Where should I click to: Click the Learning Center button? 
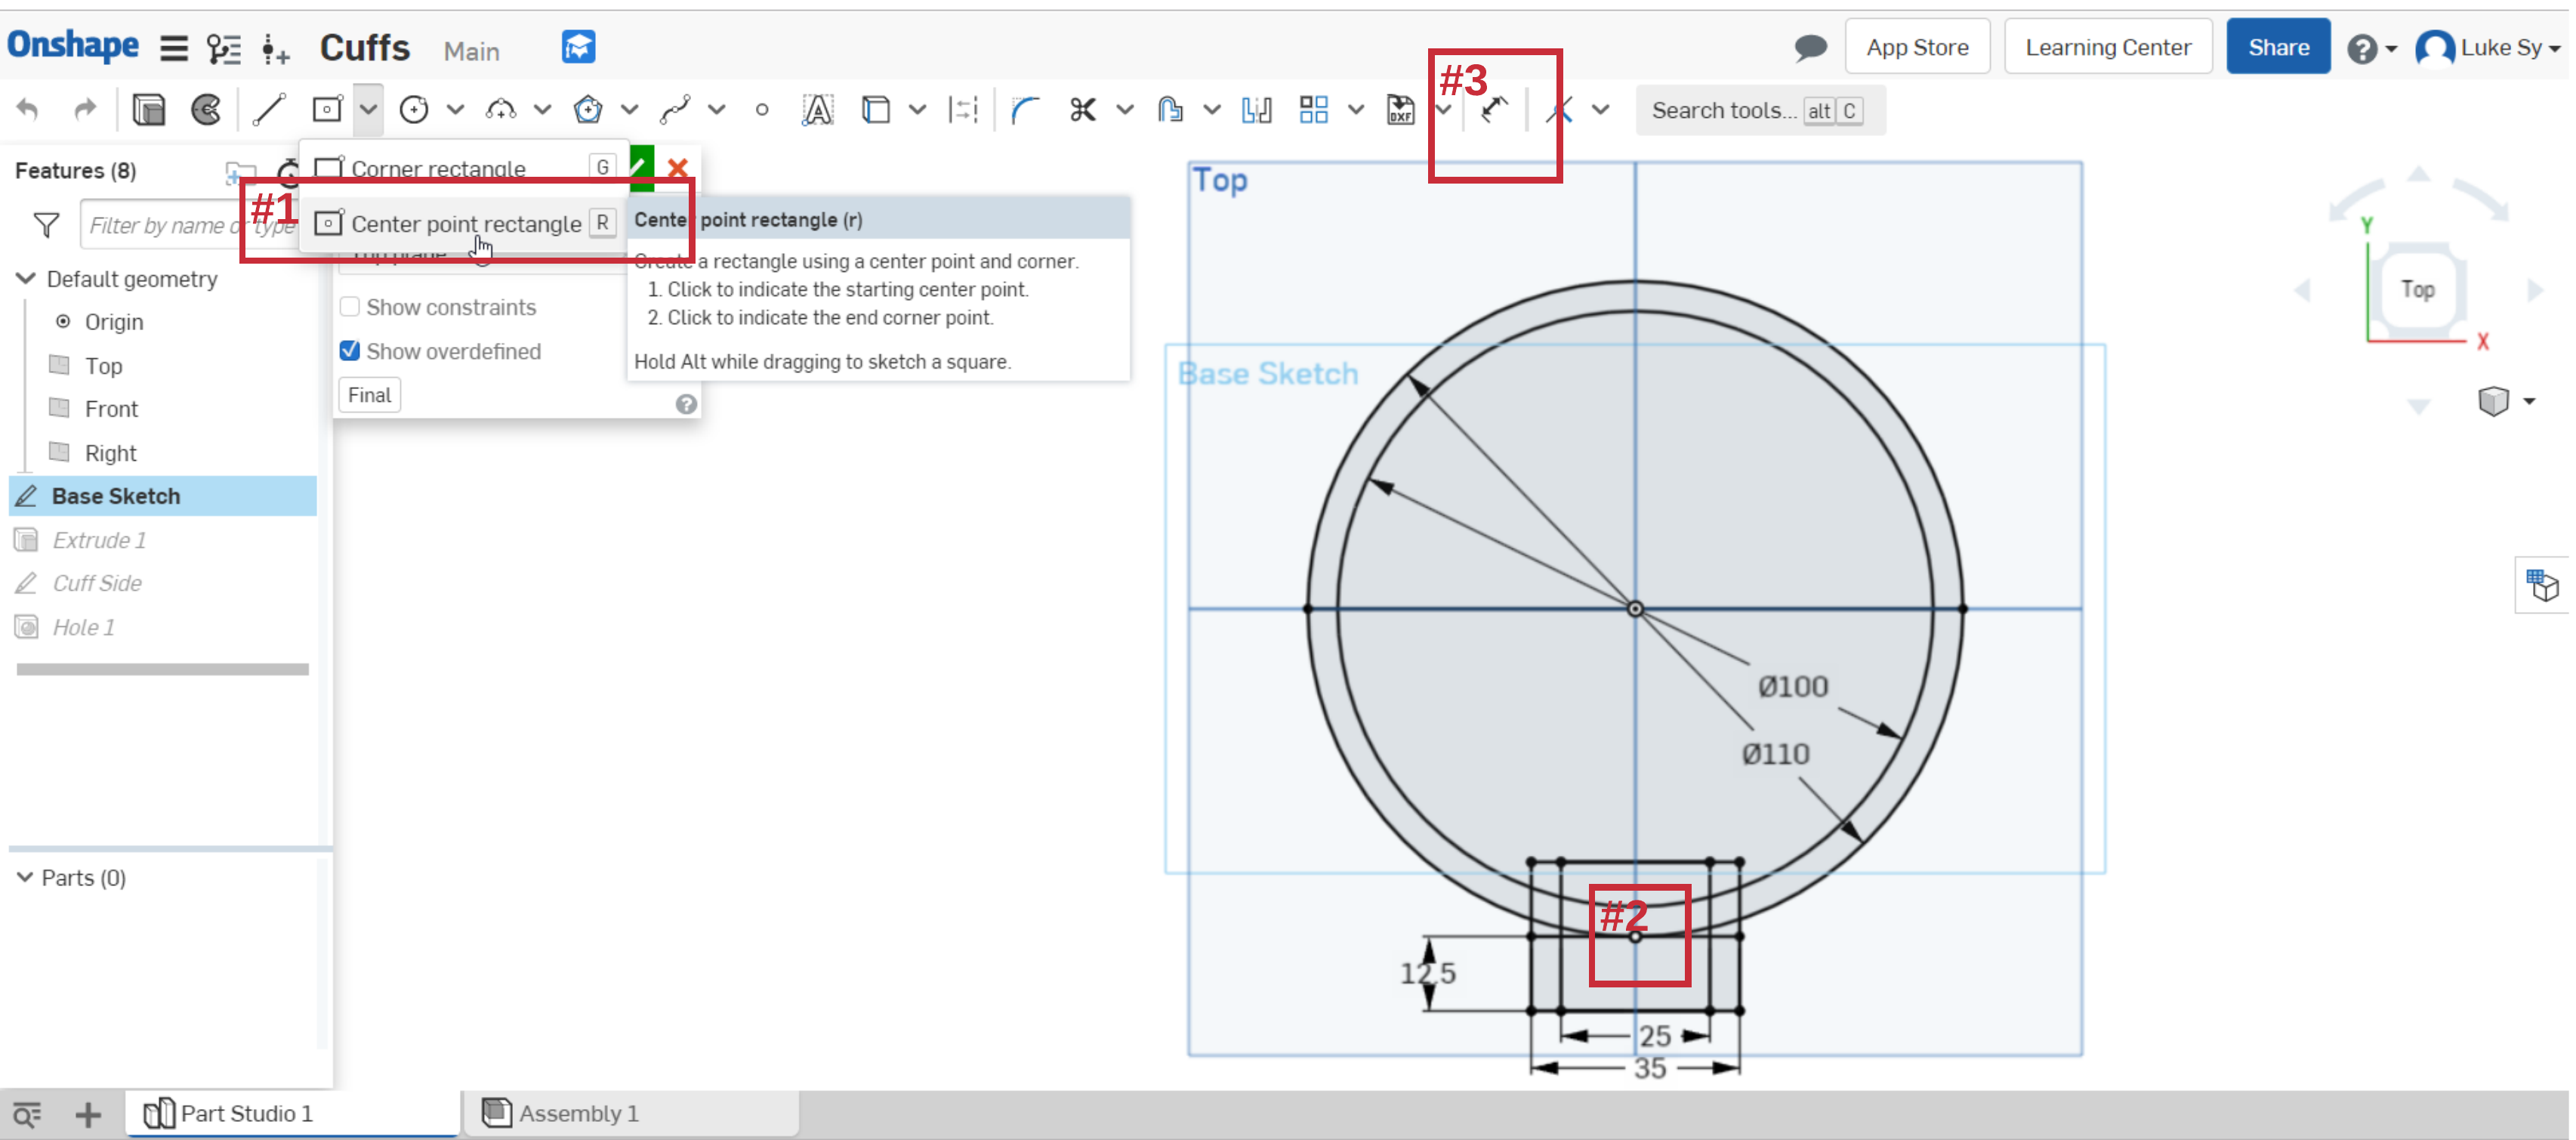[x=2108, y=48]
